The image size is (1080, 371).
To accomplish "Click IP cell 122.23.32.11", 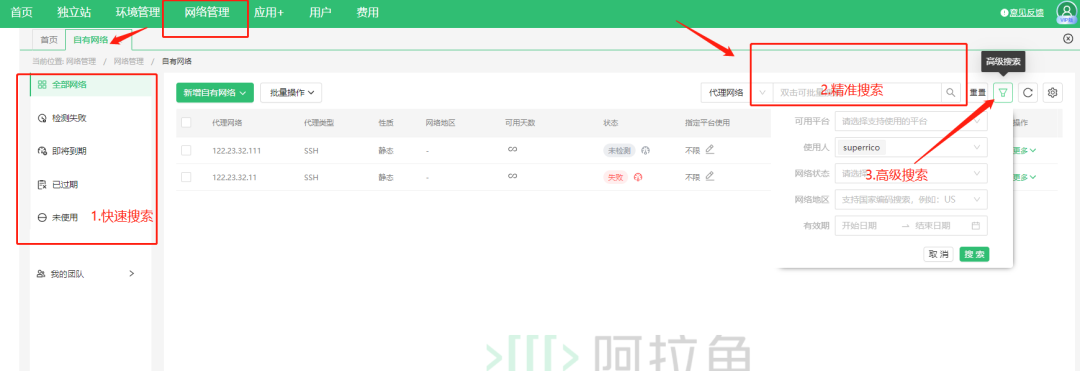I will tap(234, 177).
